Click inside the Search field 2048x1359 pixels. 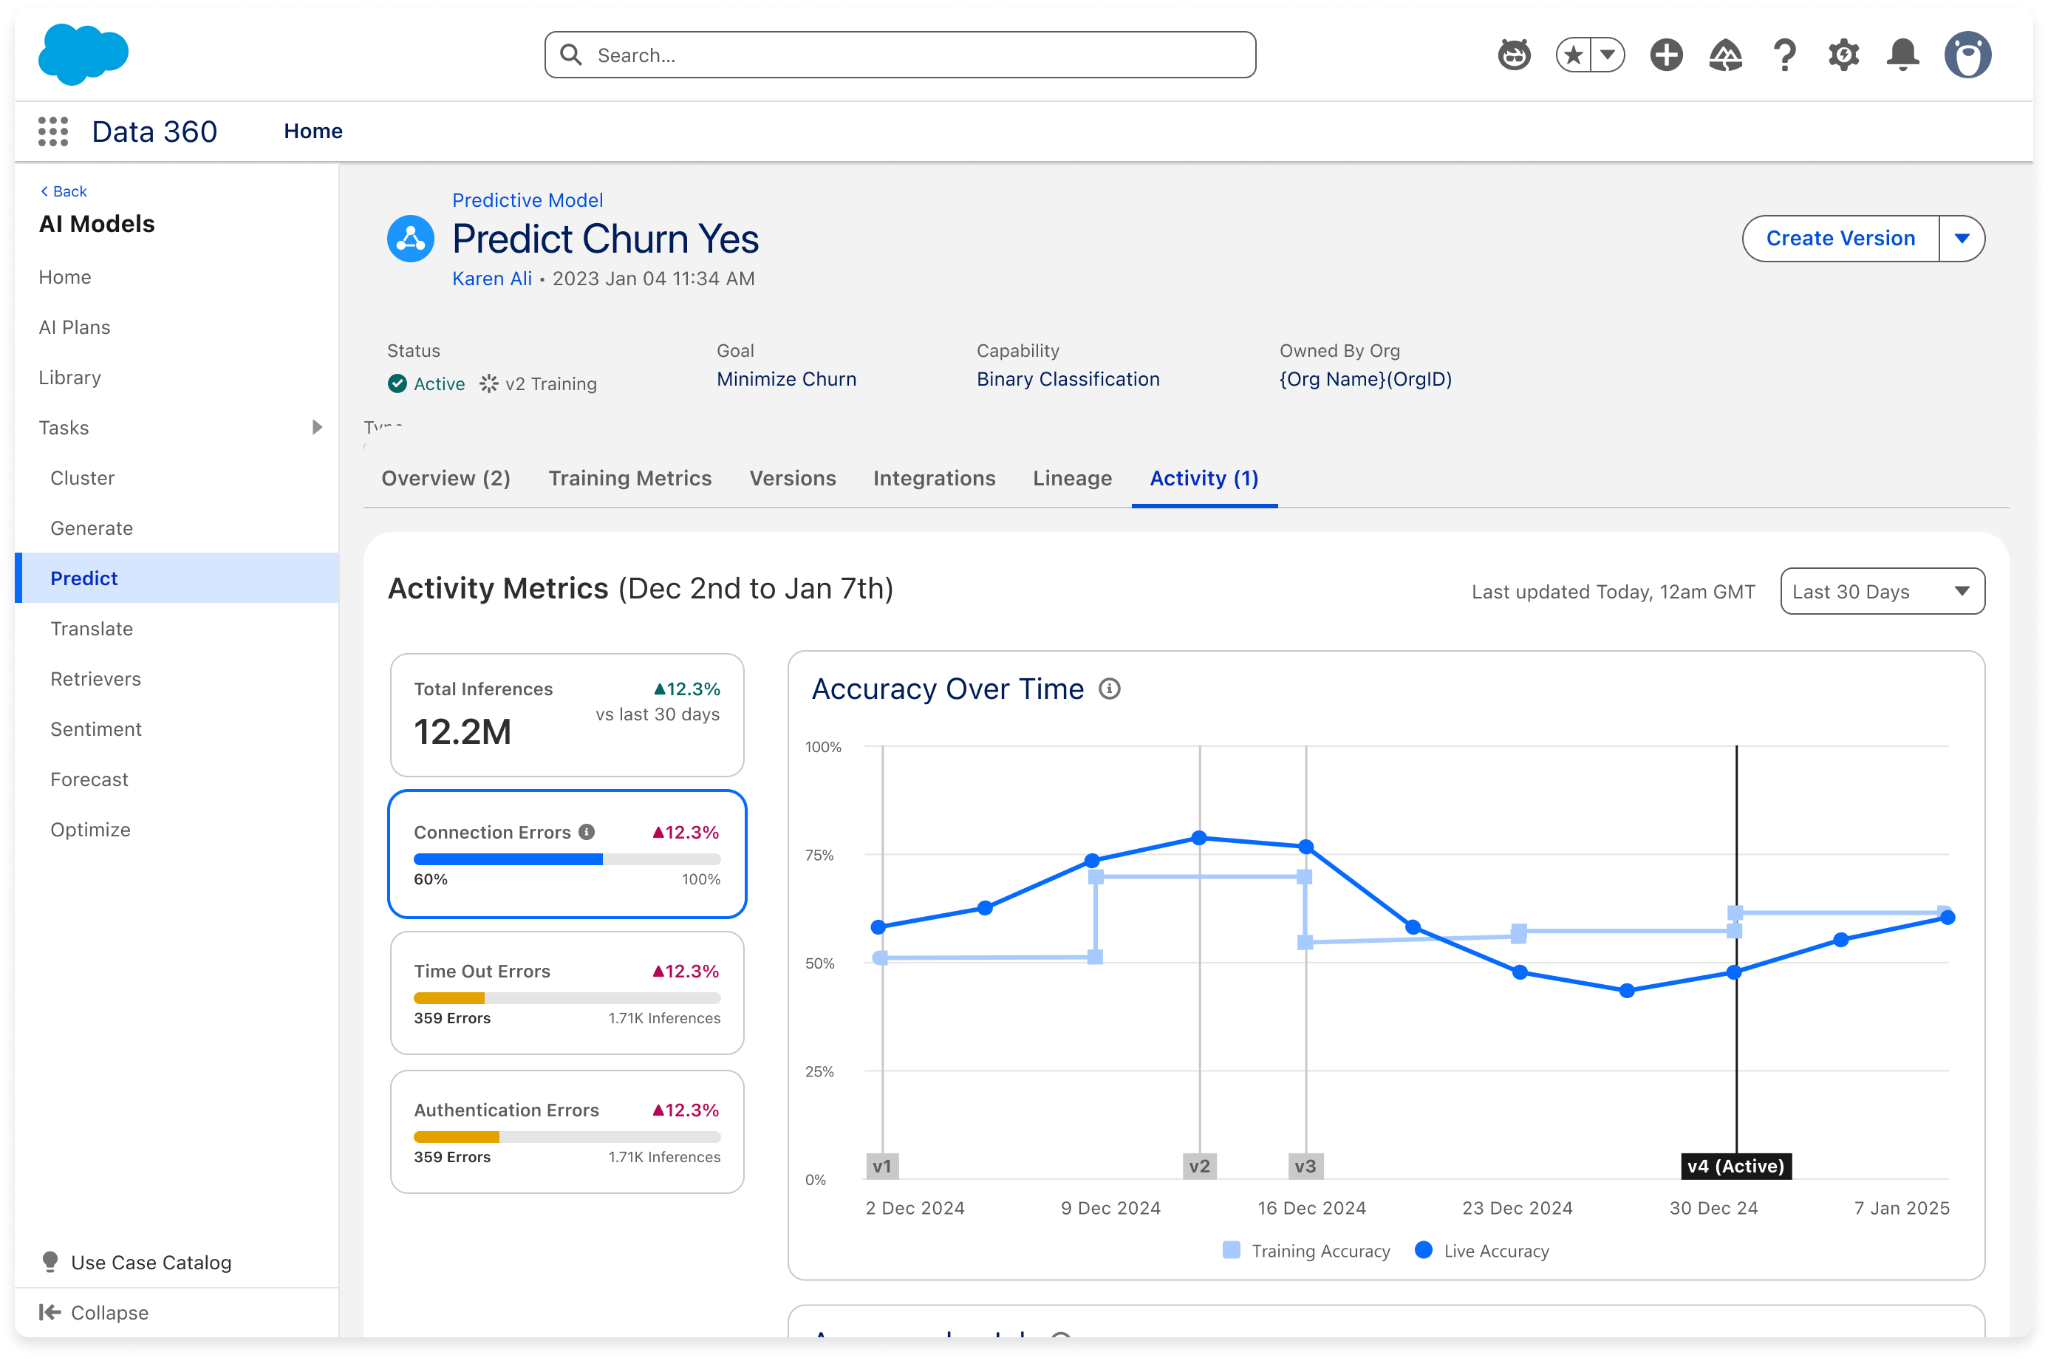click(900, 55)
